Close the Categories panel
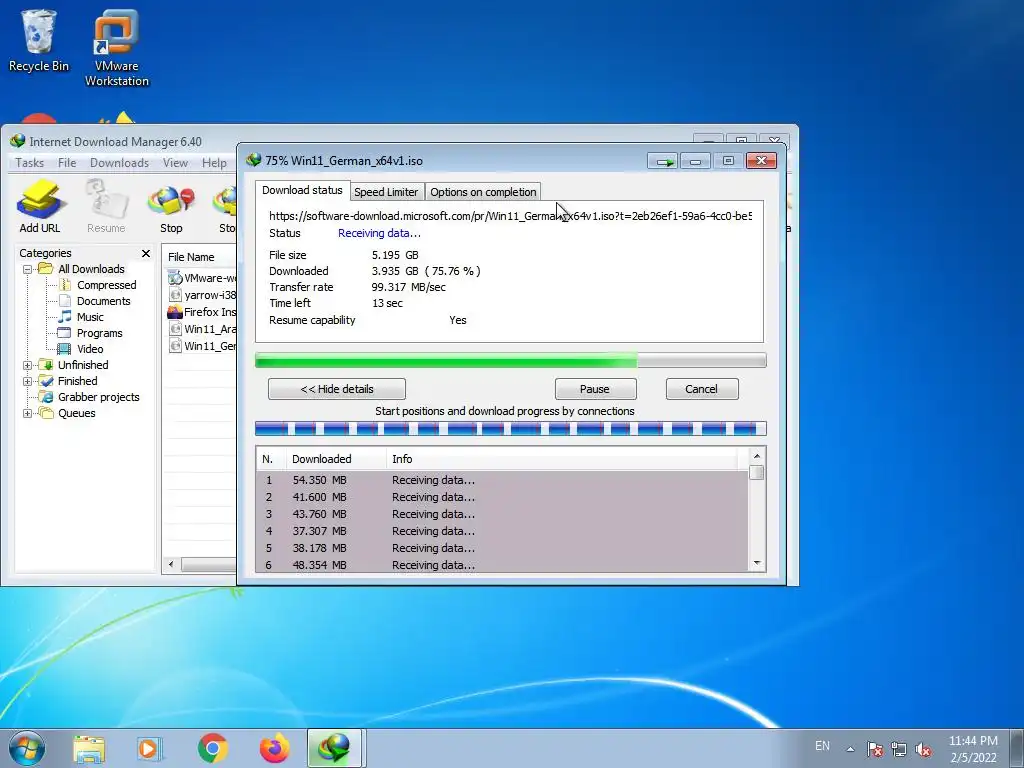The width and height of the screenshot is (1024, 768). point(146,253)
